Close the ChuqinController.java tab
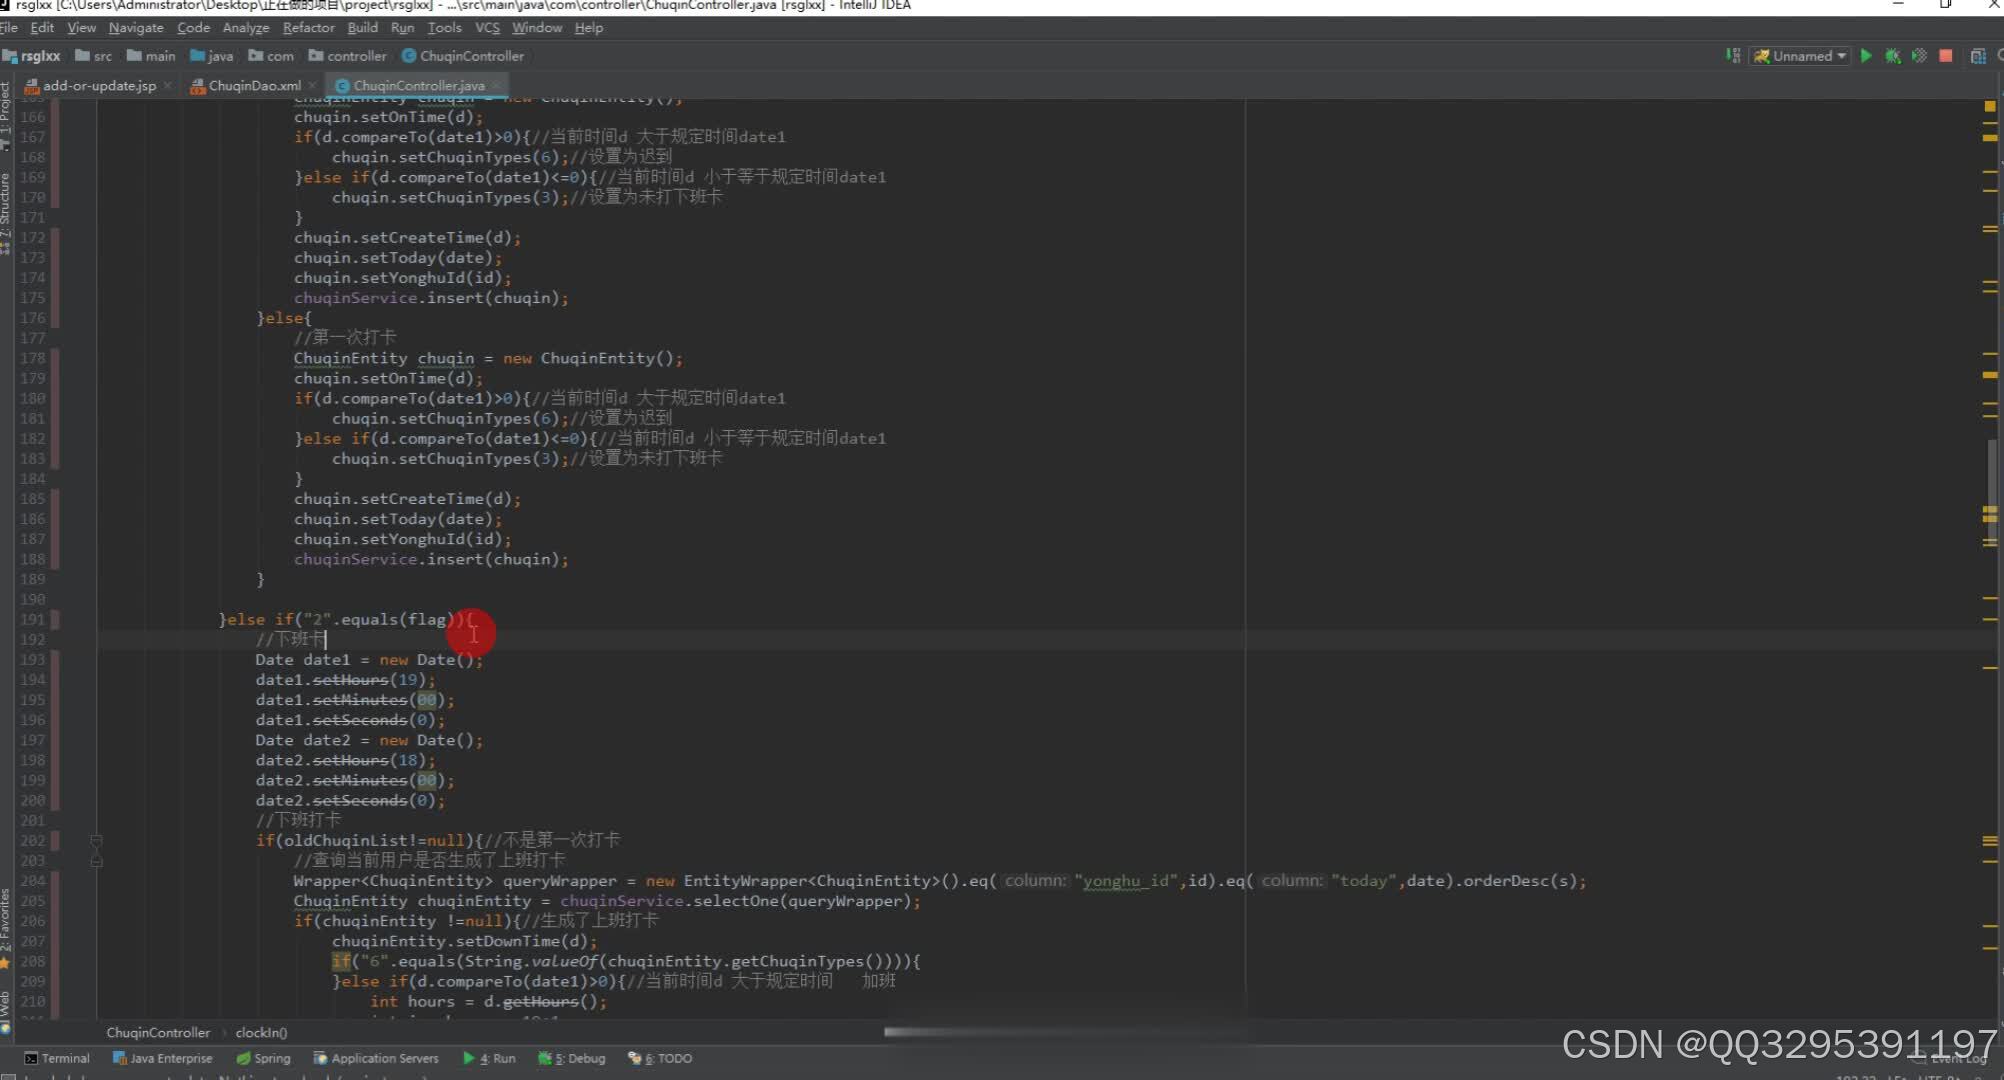Screen dimensions: 2004x1080 496,85
